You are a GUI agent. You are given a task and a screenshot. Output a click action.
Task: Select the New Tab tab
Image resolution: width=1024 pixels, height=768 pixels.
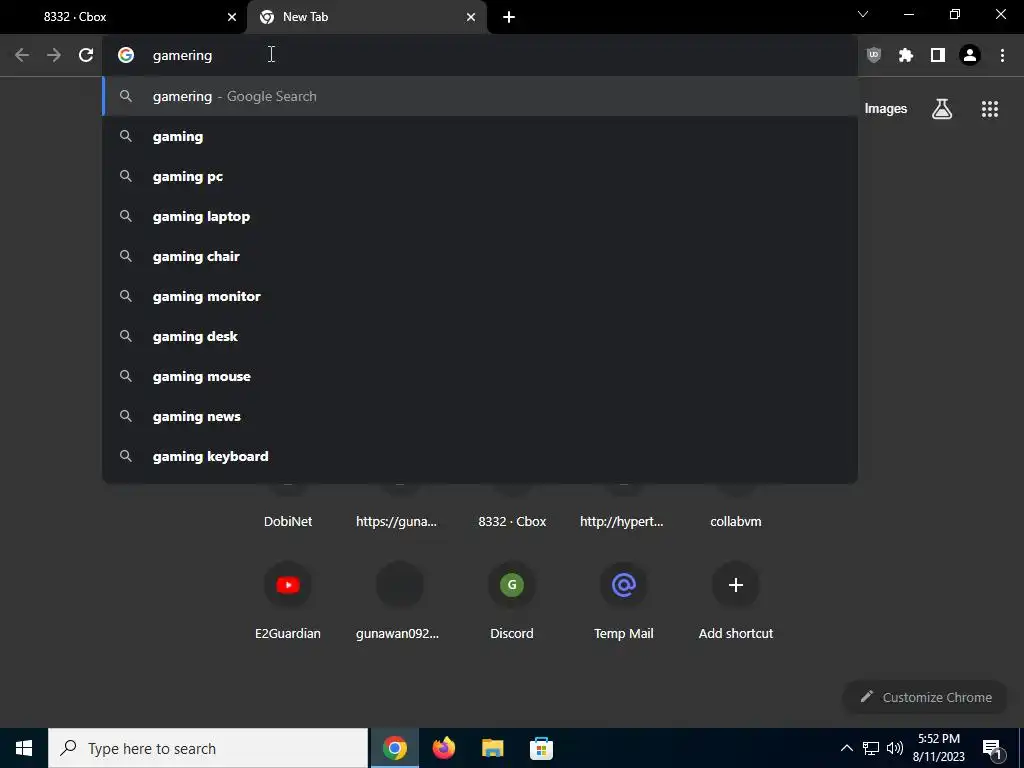click(366, 17)
